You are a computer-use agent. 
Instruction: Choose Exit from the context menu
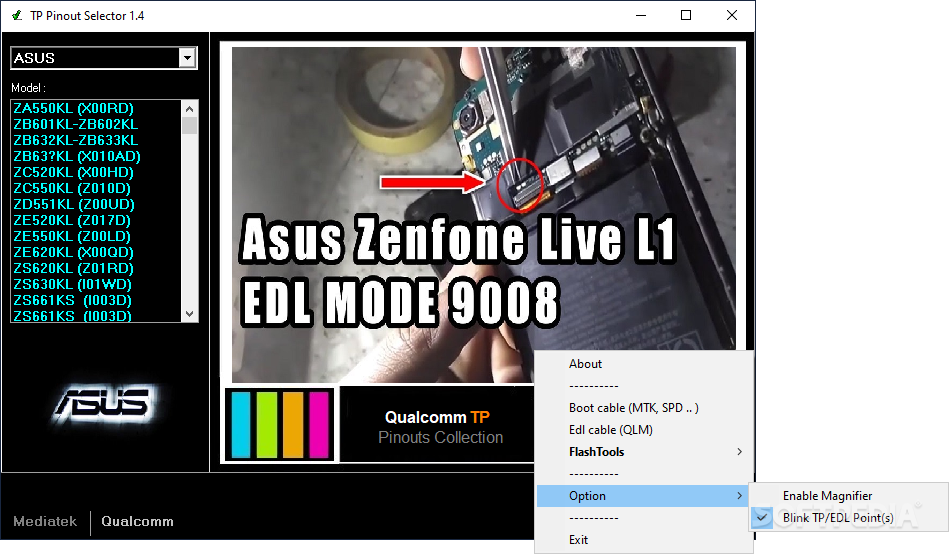pos(645,539)
